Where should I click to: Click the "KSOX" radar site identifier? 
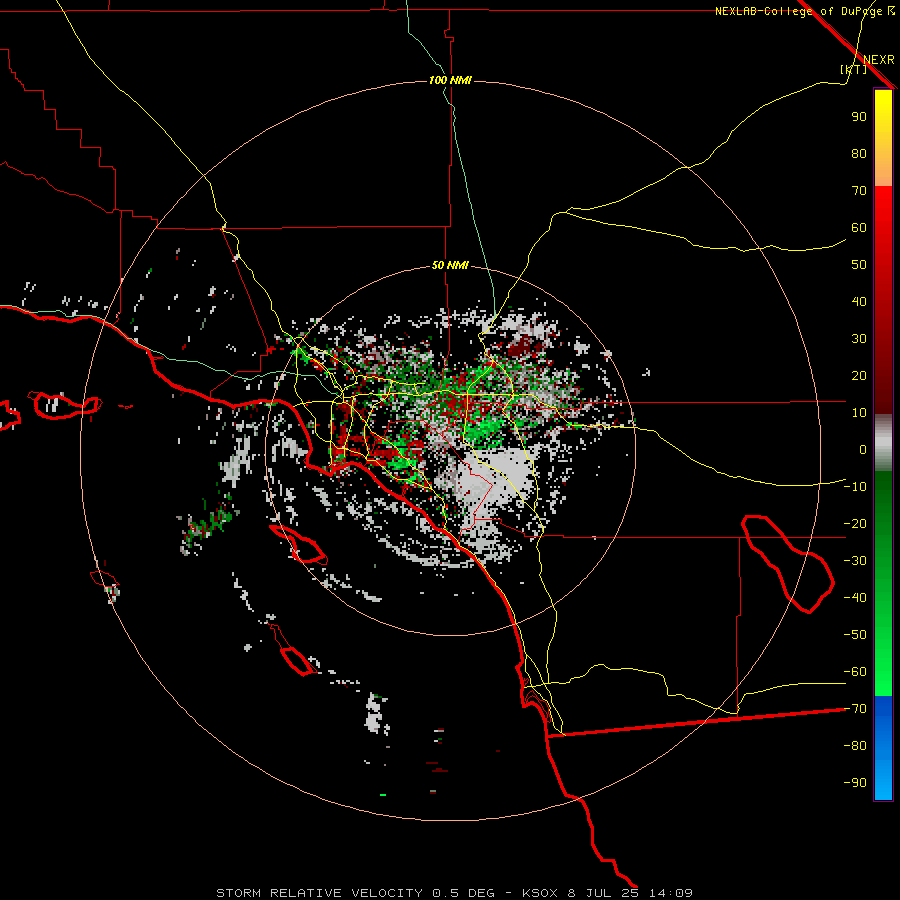coord(540,893)
